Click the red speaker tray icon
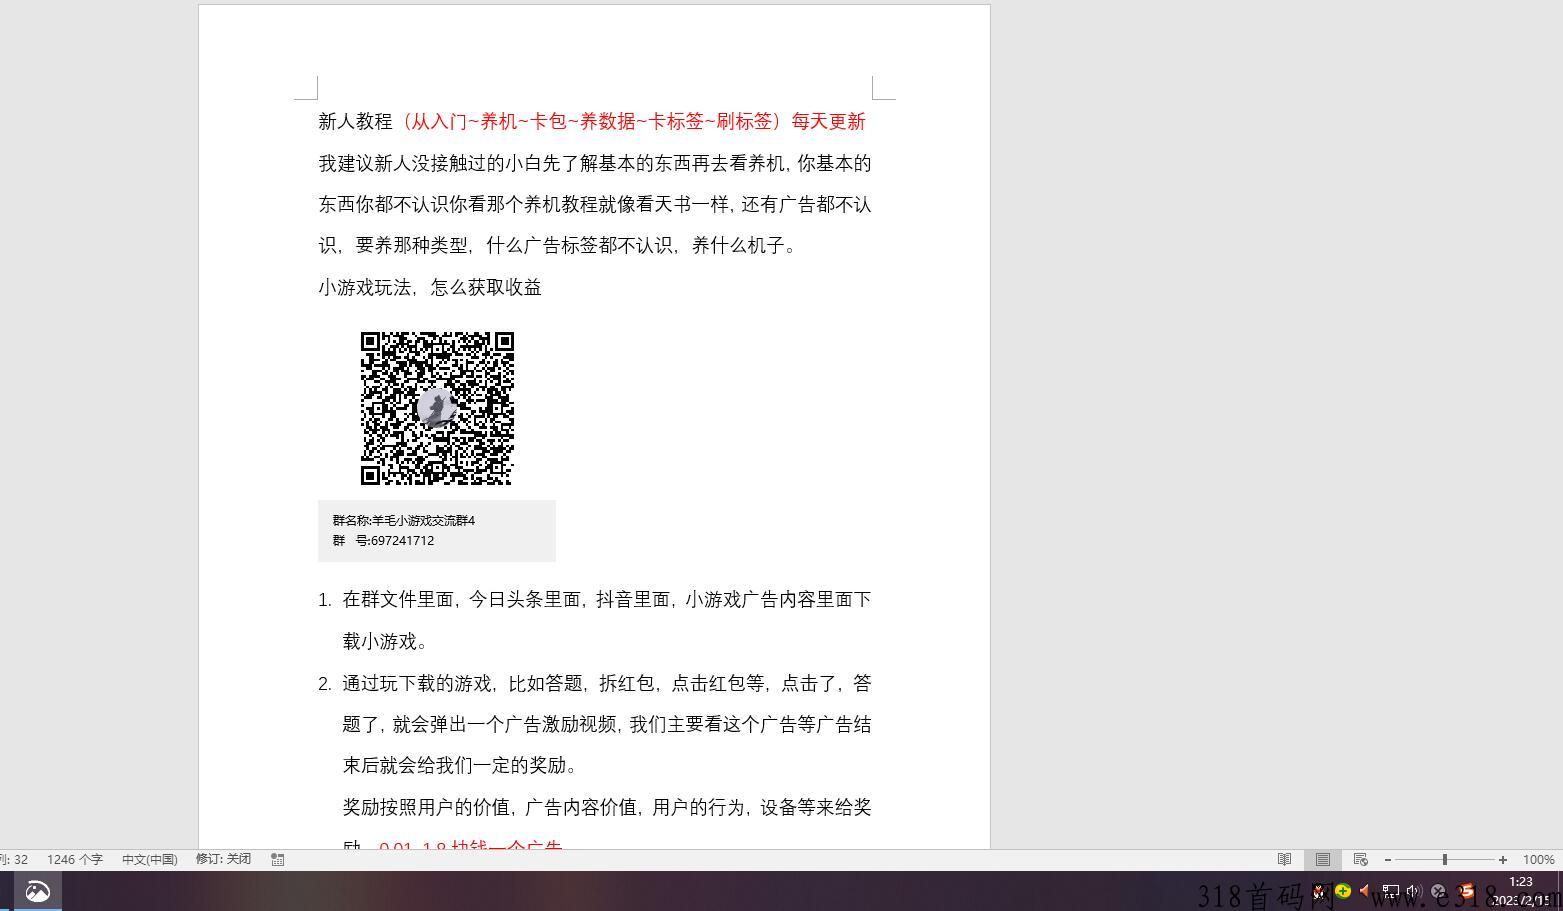Viewport: 1563px width, 911px height. click(x=1365, y=890)
